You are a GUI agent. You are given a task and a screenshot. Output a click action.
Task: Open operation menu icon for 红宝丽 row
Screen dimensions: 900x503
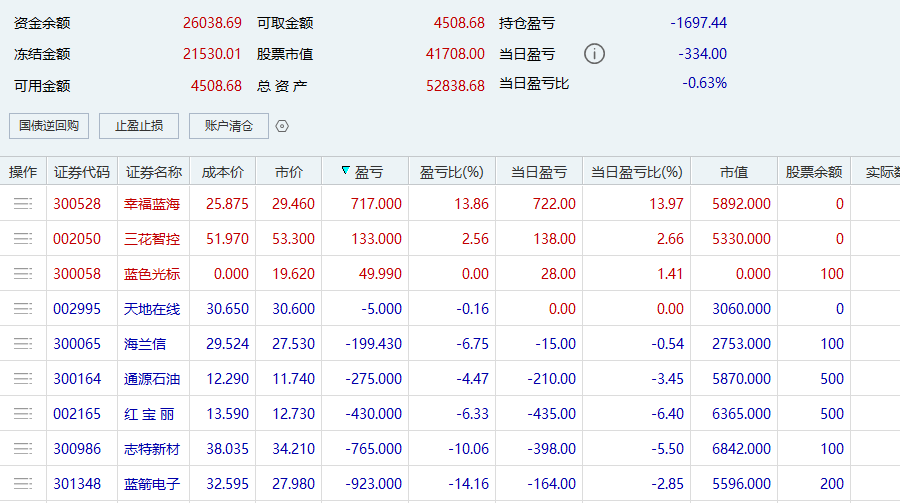23,414
